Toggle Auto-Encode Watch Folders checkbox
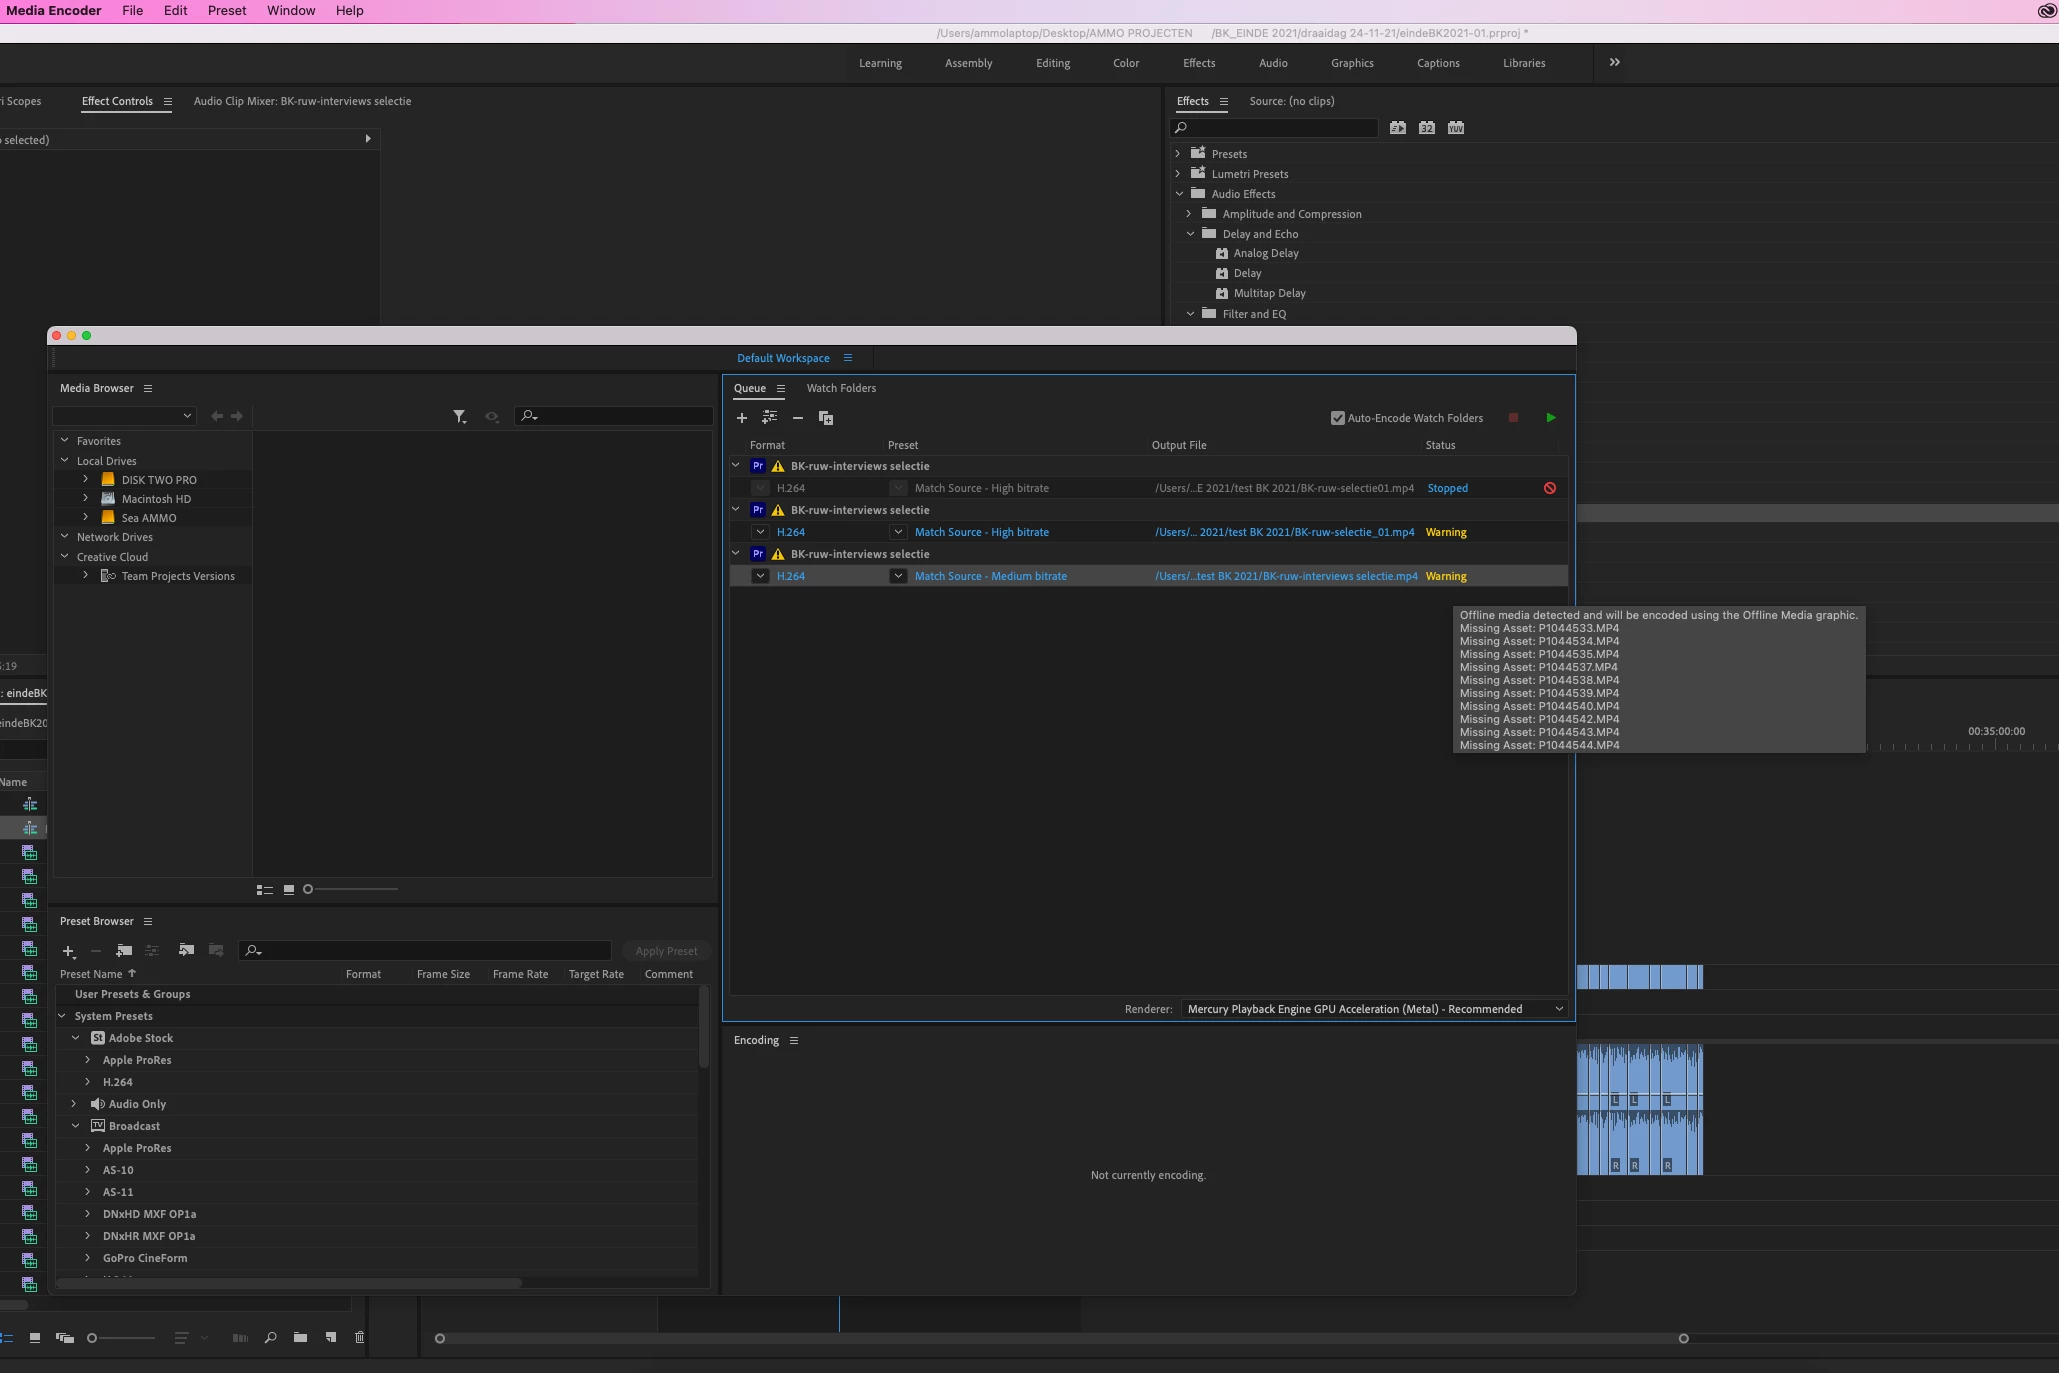The width and height of the screenshot is (2059, 1373). pos(1337,418)
